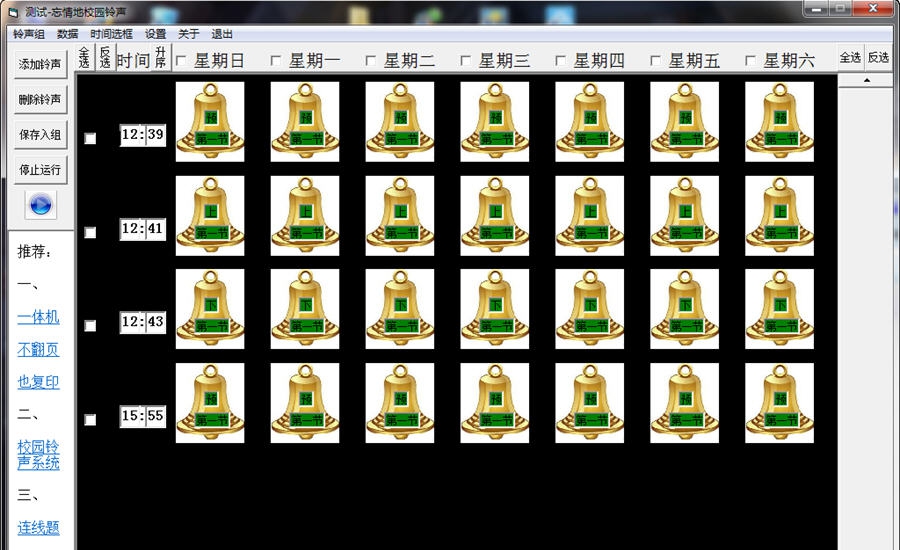900x550 pixels.
Task: Select the 星期四 bell in the 12:41 row
Action: pos(589,216)
